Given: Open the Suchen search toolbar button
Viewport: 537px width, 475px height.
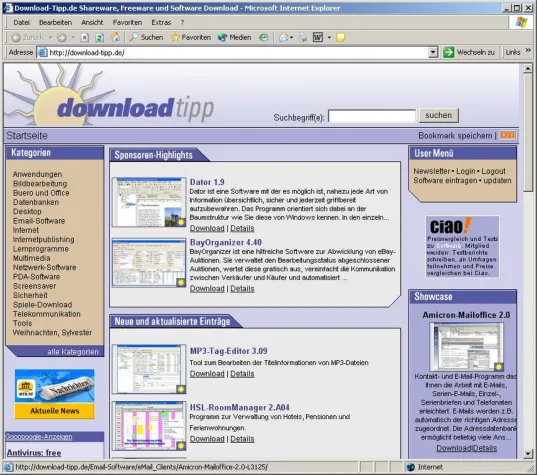Looking at the screenshot, I should point(146,37).
